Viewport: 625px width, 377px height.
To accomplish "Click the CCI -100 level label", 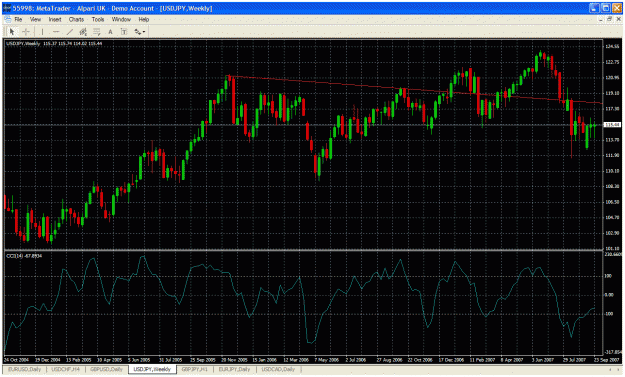I will [609, 314].
